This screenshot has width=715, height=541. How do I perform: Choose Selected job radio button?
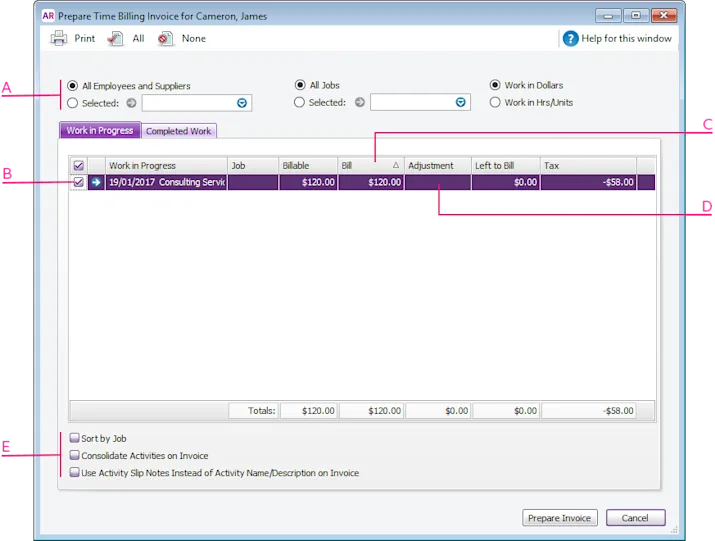pyautogui.click(x=299, y=102)
